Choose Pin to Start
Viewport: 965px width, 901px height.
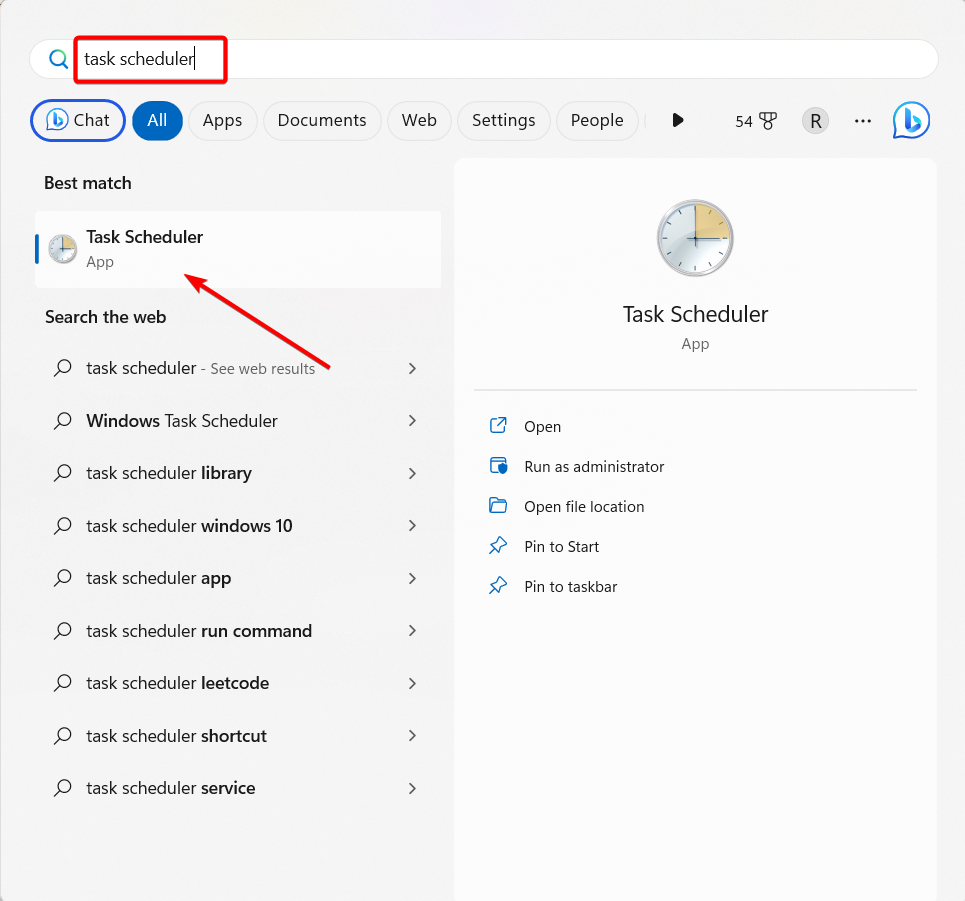tap(561, 547)
